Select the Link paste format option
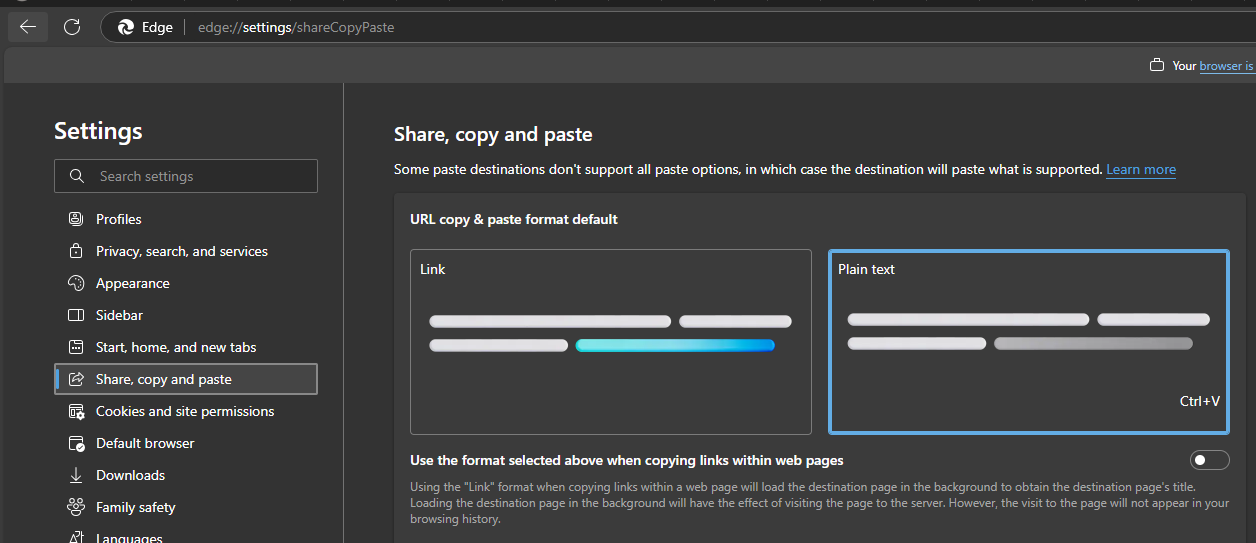This screenshot has width=1256, height=543. click(610, 341)
